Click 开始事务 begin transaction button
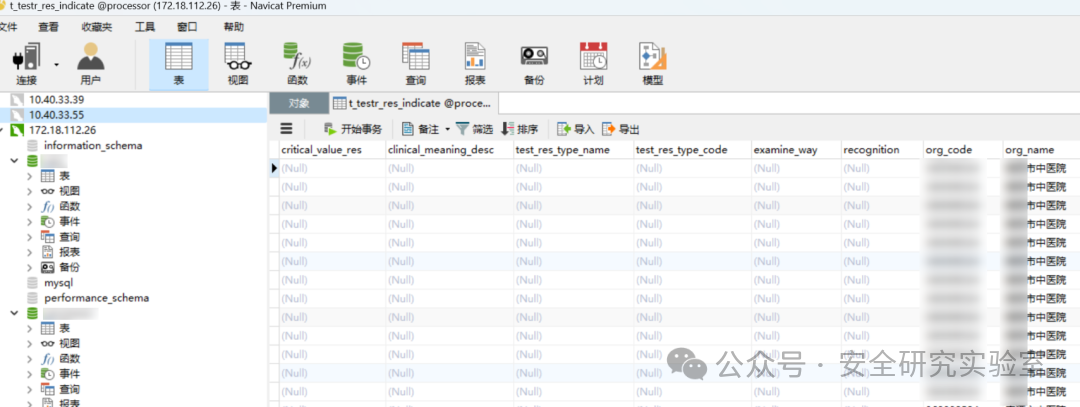This screenshot has height=407, width=1080. coord(353,129)
